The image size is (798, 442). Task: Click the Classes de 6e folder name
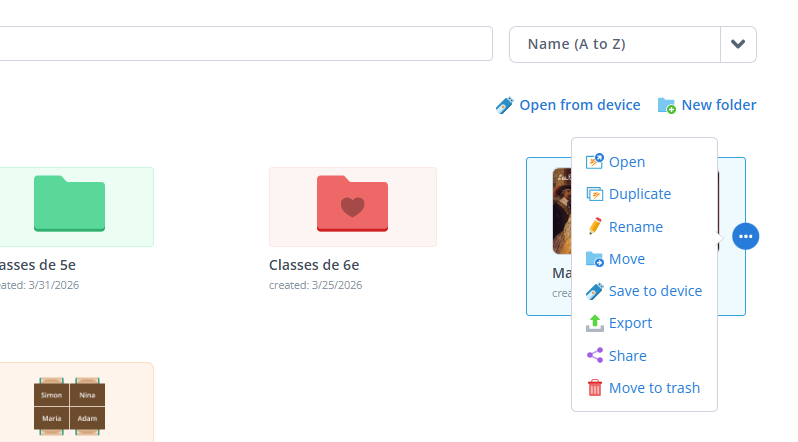tap(314, 265)
